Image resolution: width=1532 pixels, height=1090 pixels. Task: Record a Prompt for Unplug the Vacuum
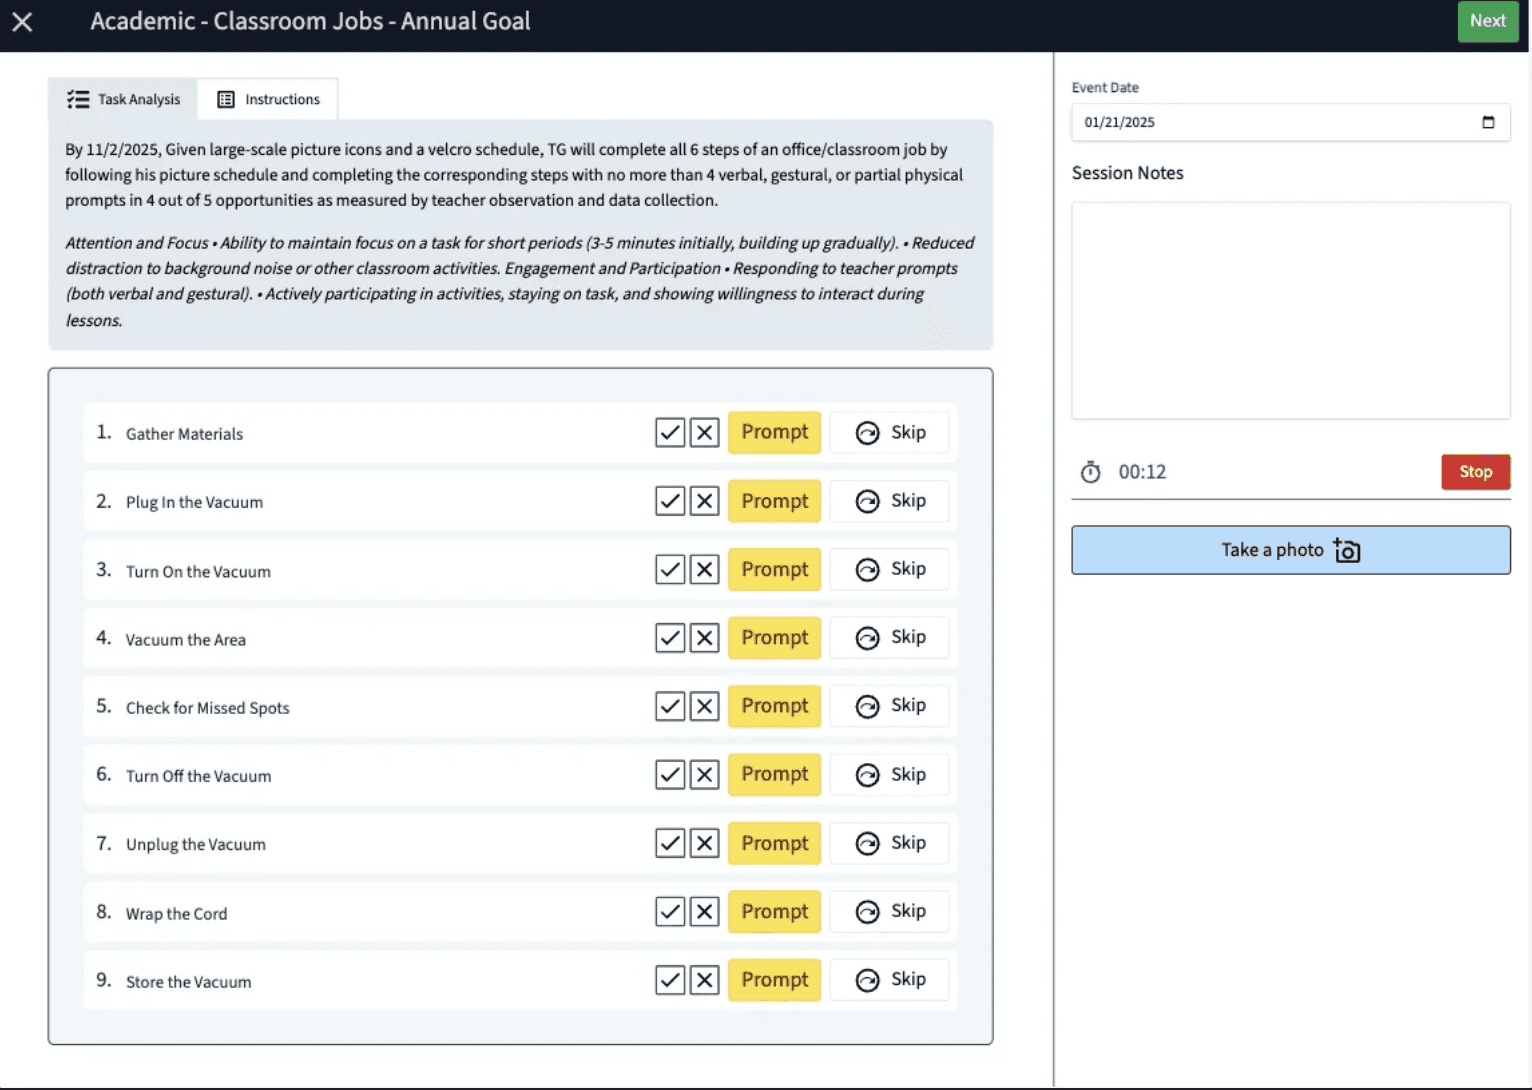pyautogui.click(x=775, y=843)
